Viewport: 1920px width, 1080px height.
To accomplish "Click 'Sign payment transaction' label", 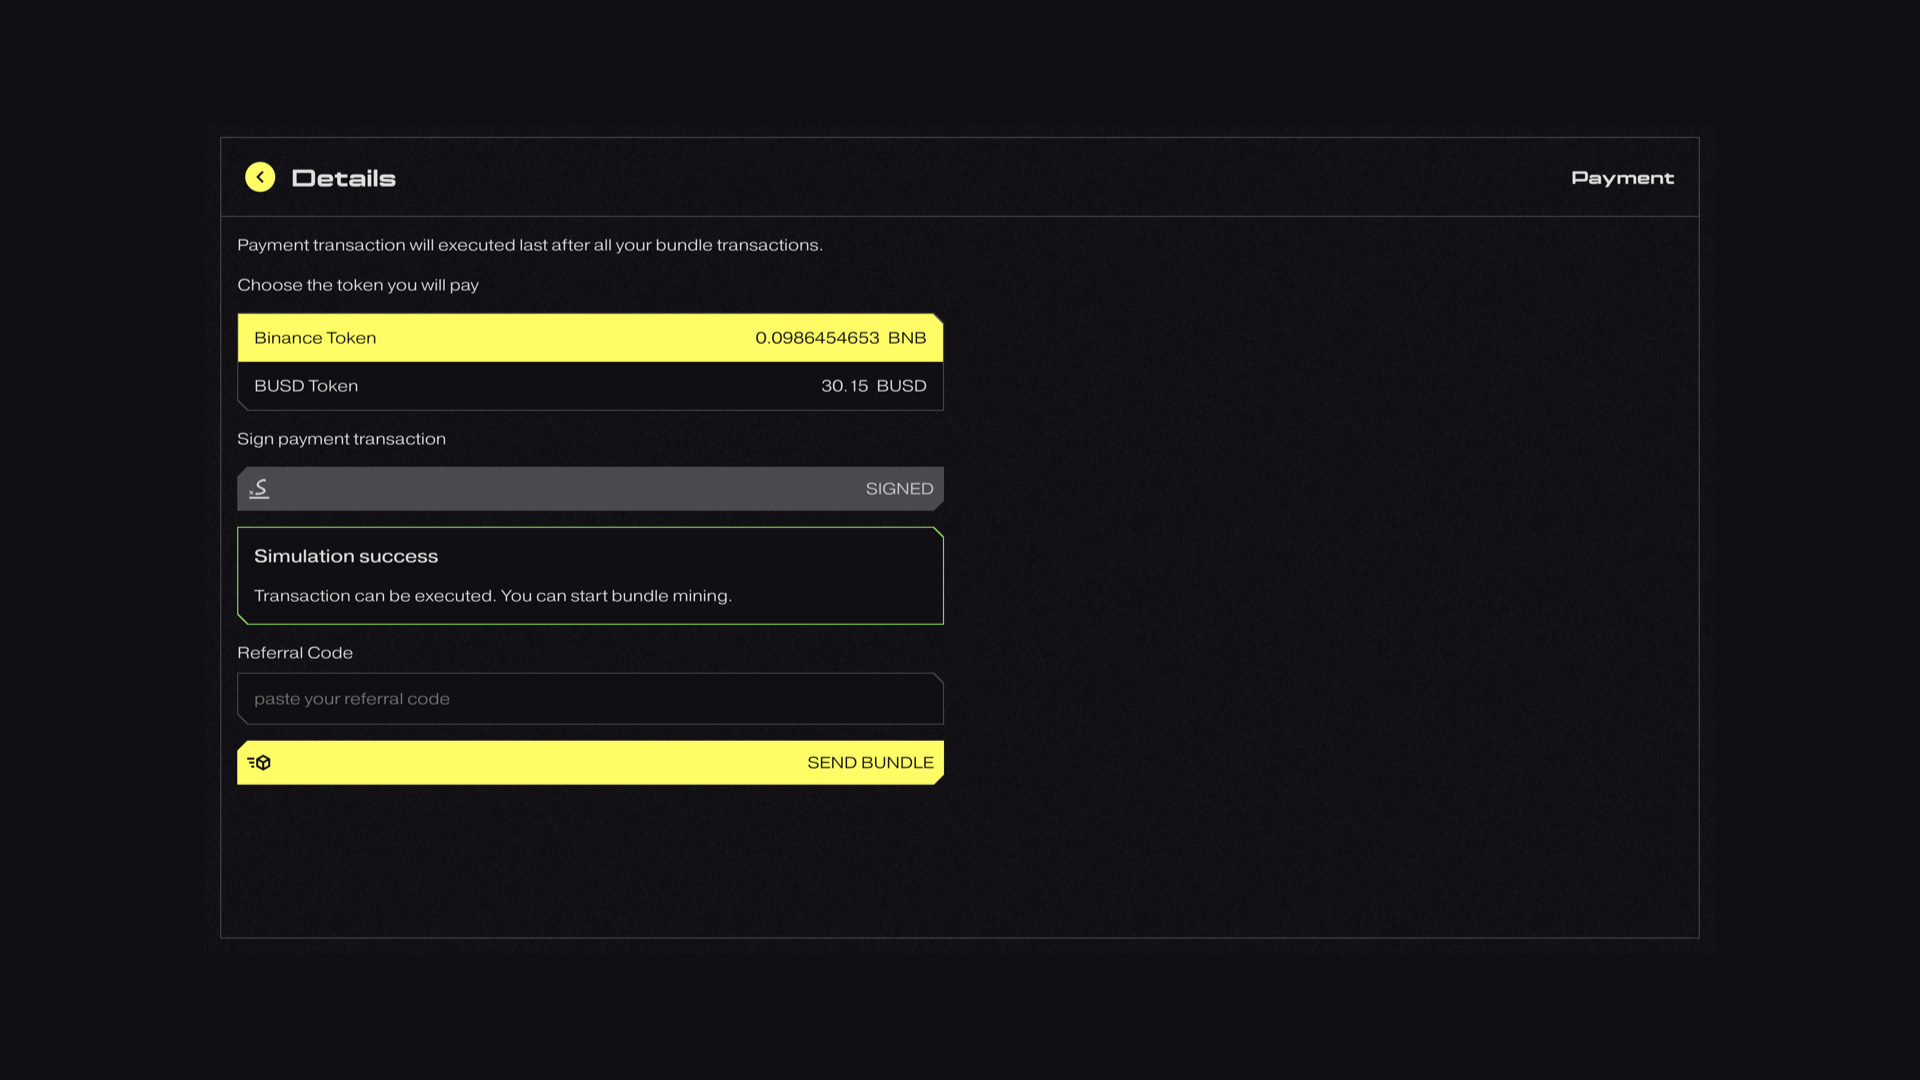I will pos(341,439).
